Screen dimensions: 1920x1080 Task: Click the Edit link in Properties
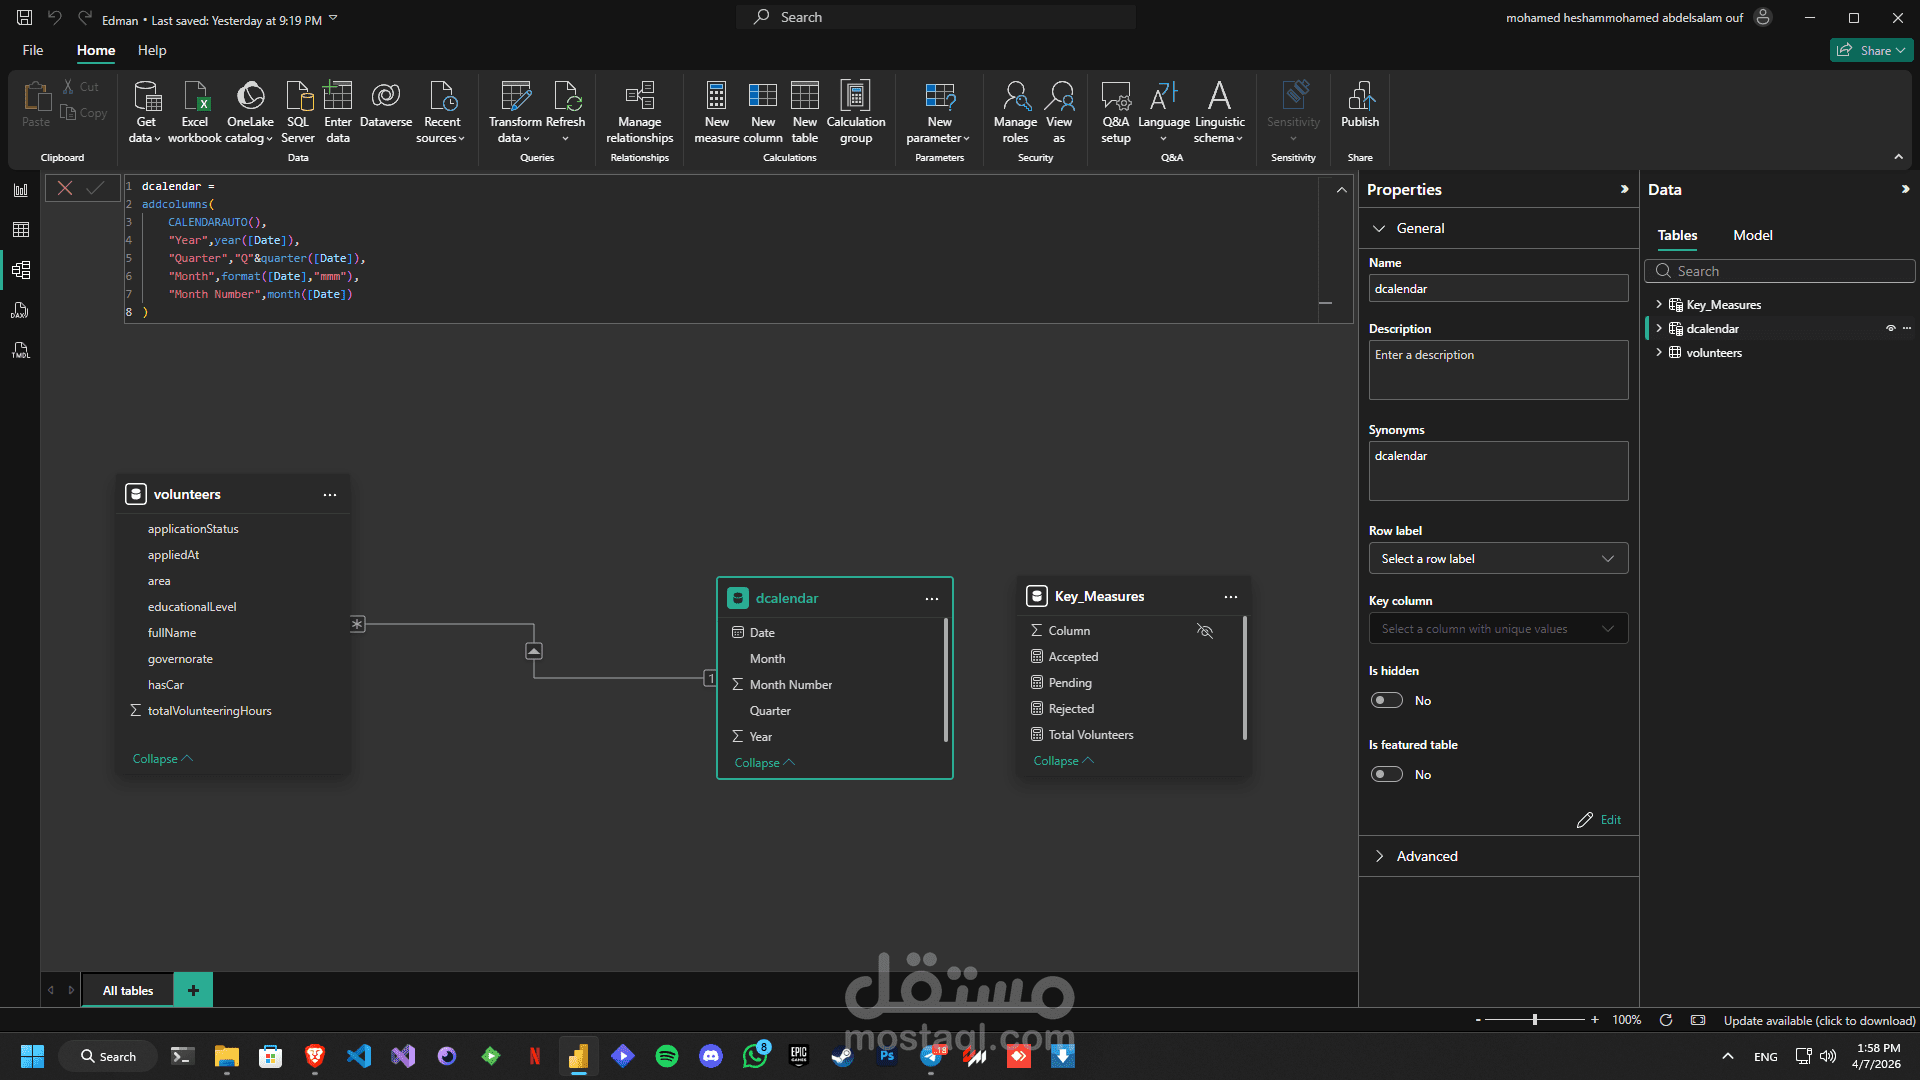pyautogui.click(x=1609, y=819)
